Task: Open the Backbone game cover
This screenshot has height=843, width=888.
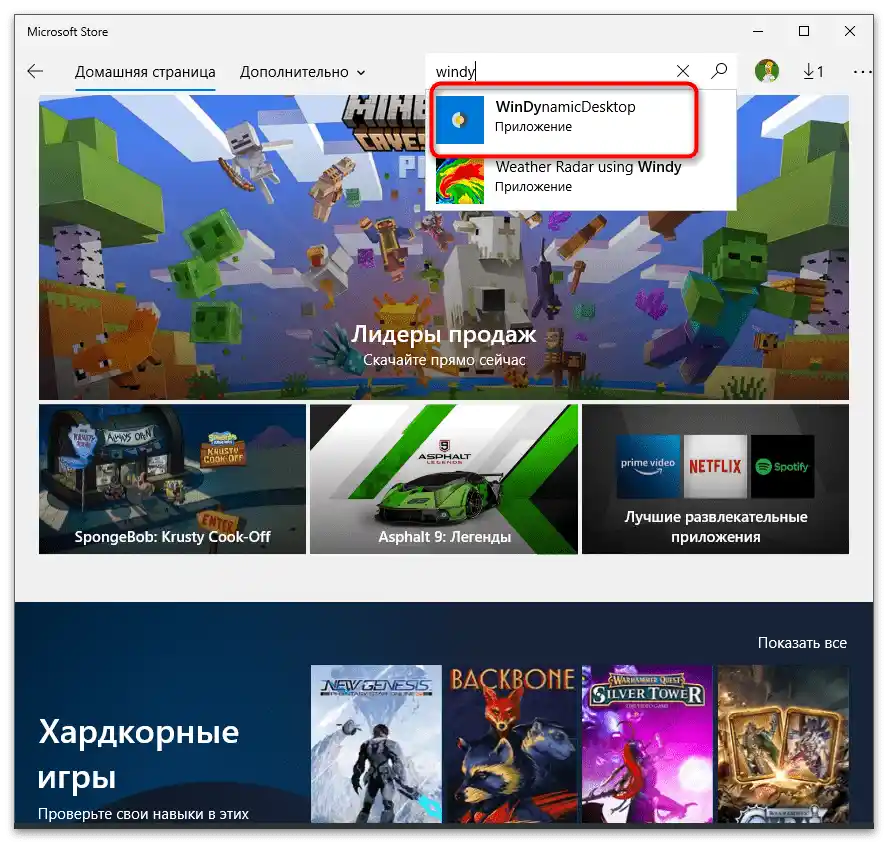Action: coord(511,743)
